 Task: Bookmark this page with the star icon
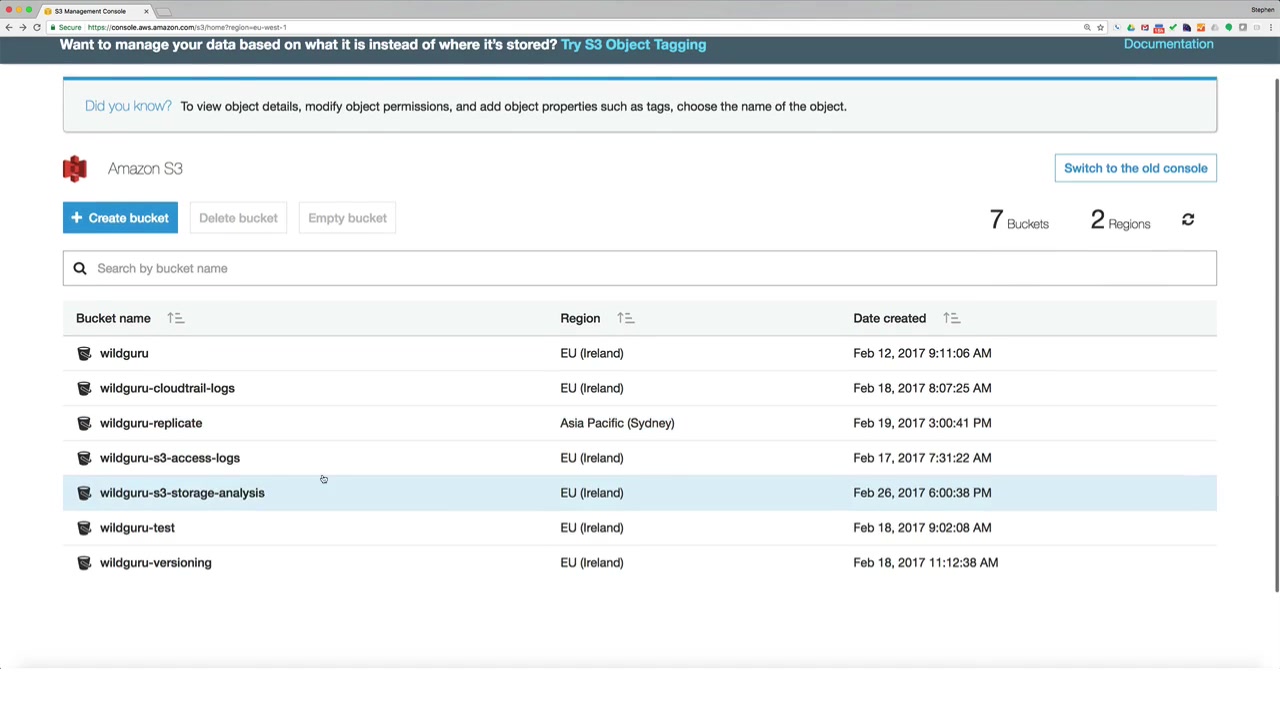(1100, 27)
